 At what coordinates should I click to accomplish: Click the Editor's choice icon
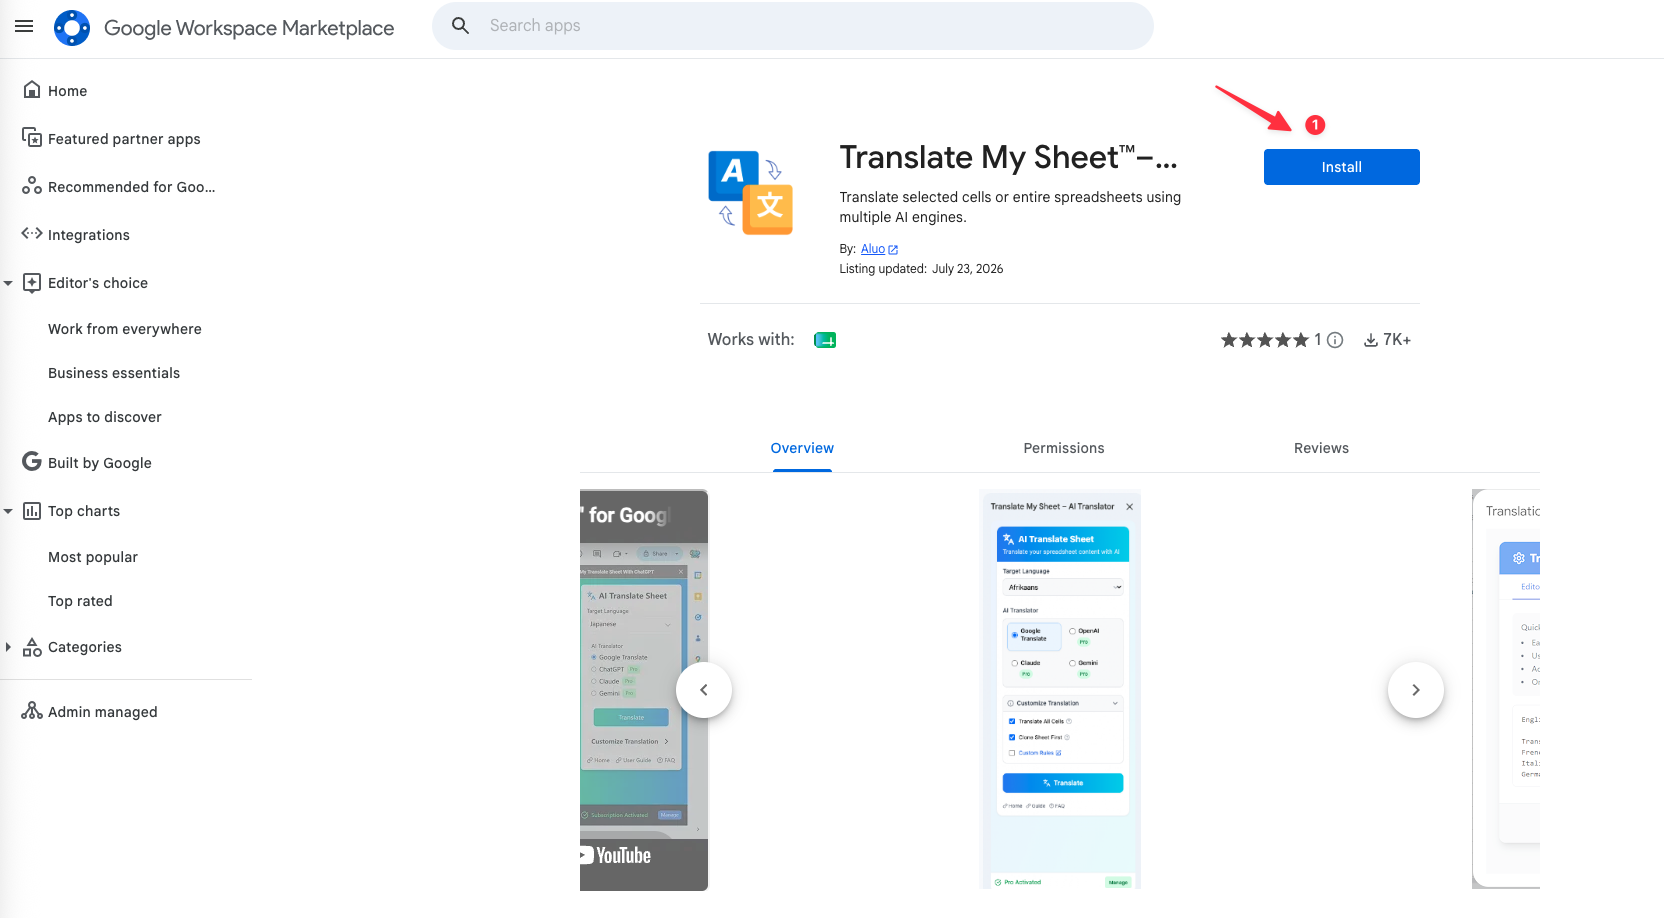tap(32, 283)
